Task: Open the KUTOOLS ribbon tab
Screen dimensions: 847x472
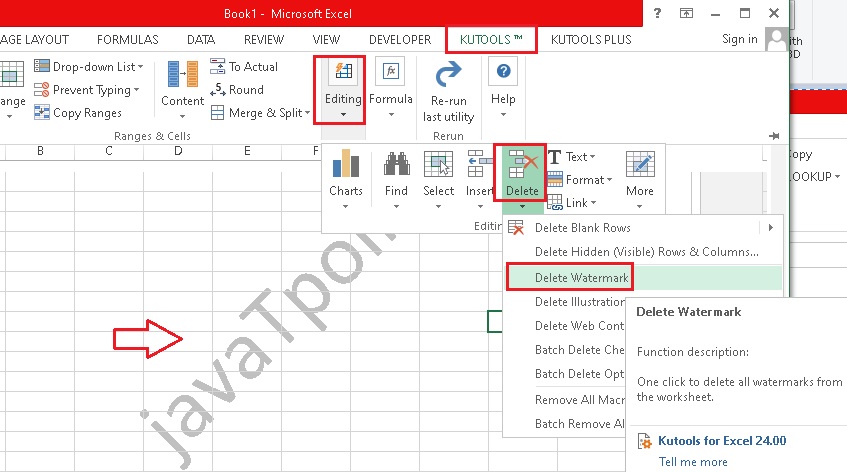Action: coord(491,39)
